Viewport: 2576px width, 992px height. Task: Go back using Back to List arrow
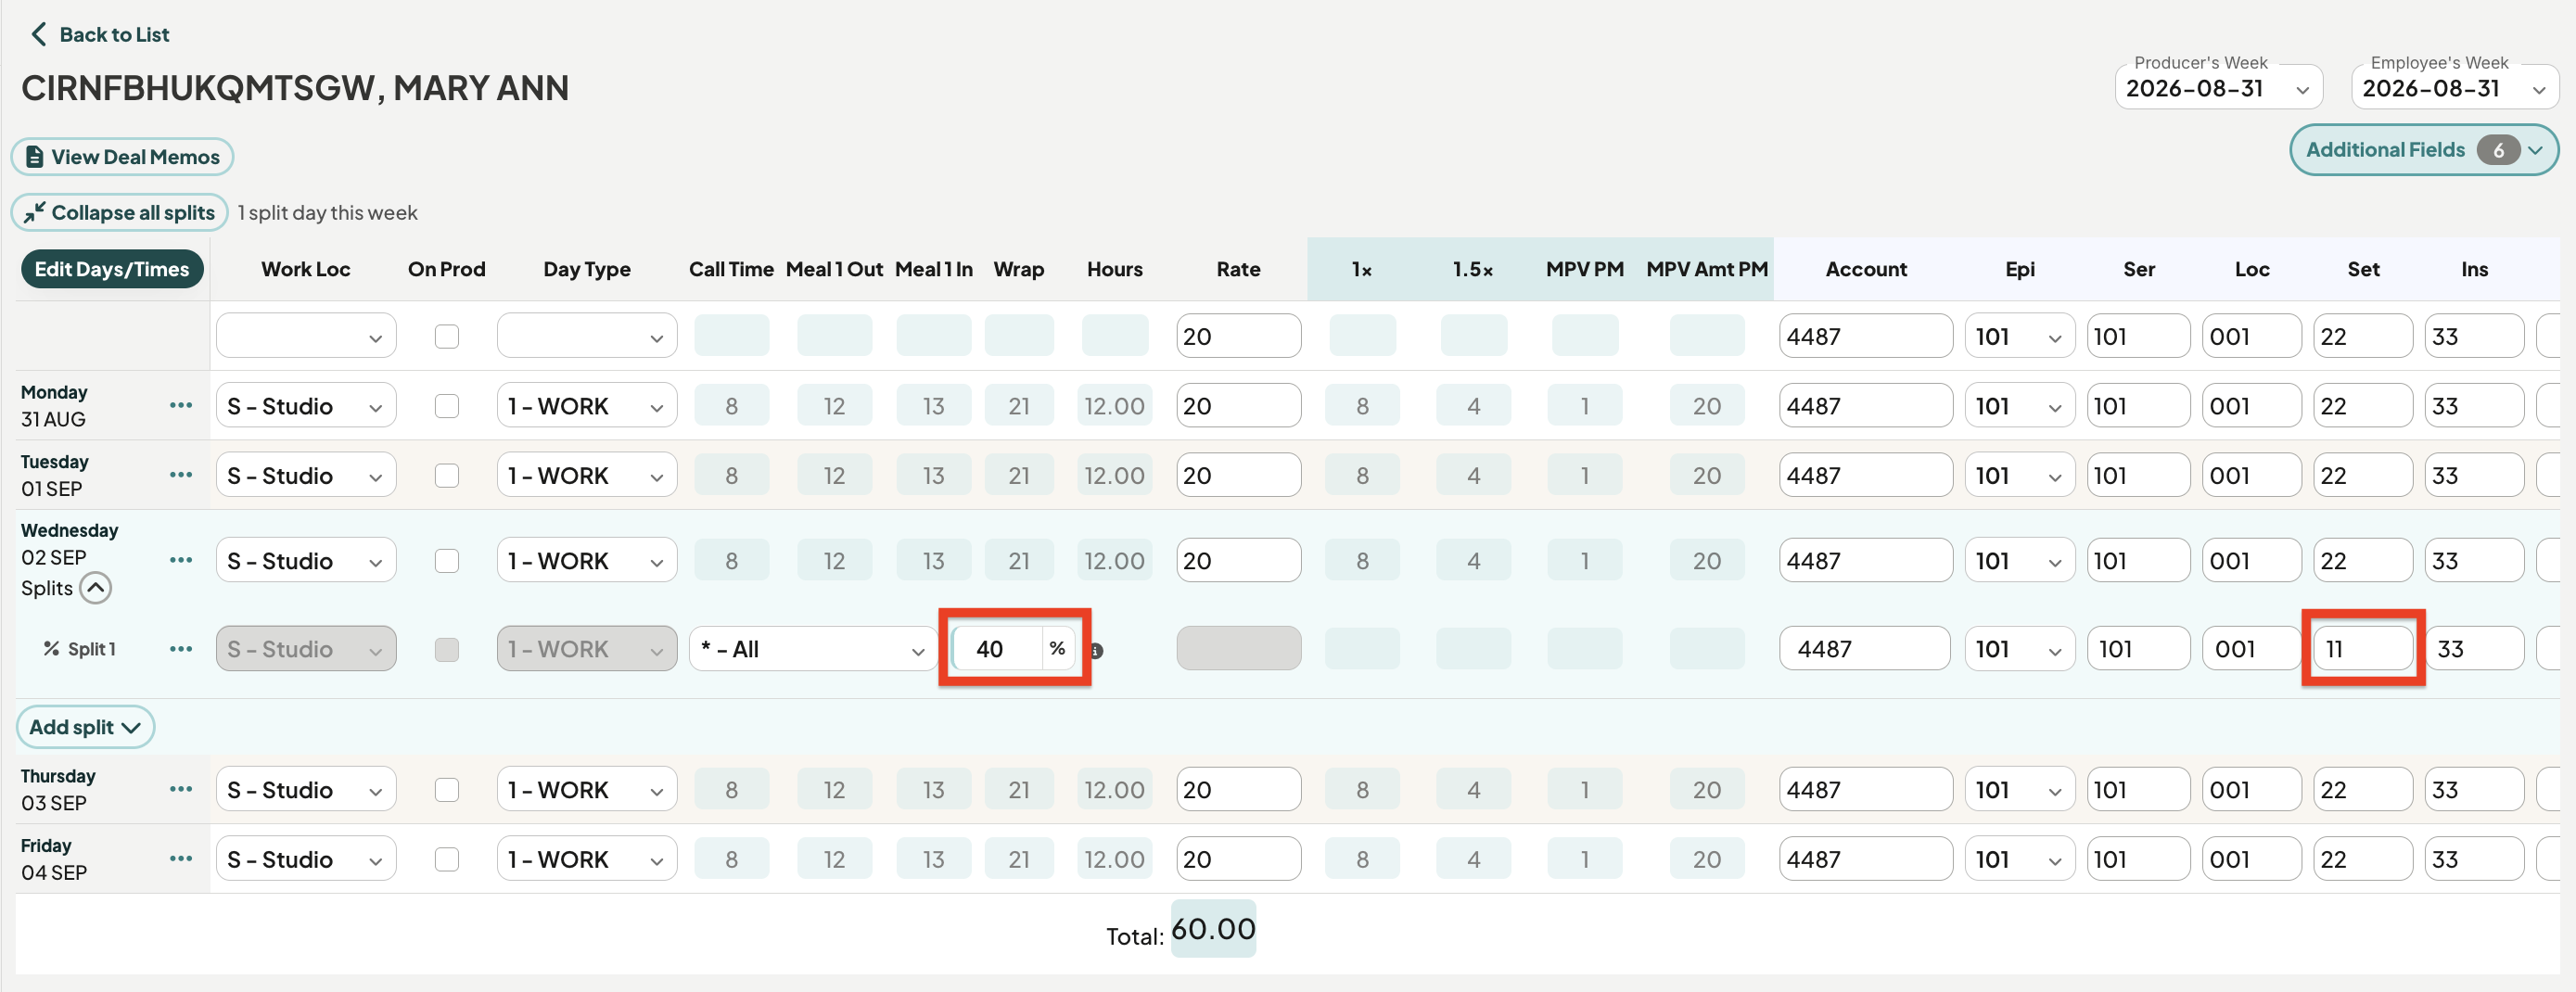click(x=38, y=34)
